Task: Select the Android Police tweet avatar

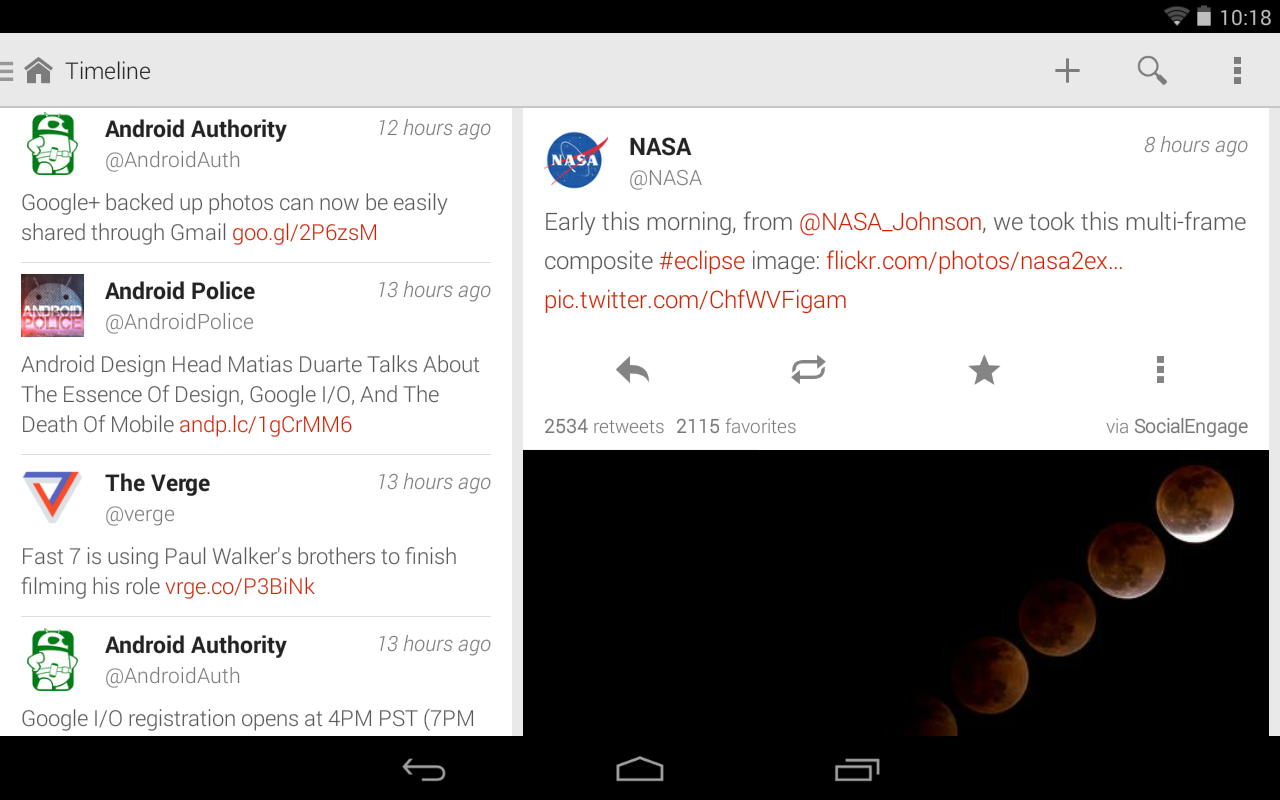Action: click(x=53, y=306)
